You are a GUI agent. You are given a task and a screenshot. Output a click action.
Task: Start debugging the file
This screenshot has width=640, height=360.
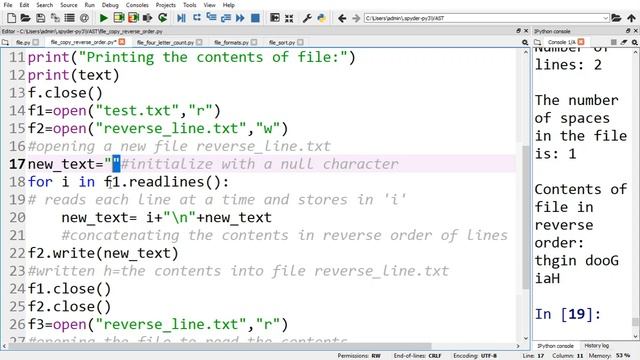coord(182,18)
